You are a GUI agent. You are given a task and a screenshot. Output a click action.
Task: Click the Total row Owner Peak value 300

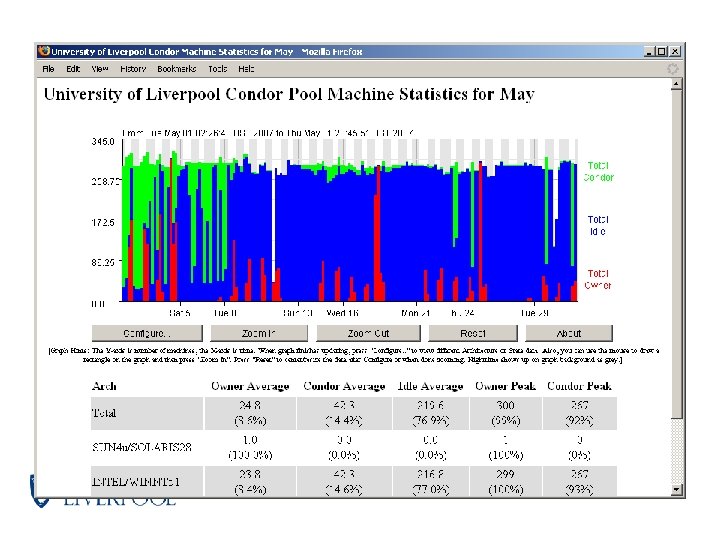505,405
